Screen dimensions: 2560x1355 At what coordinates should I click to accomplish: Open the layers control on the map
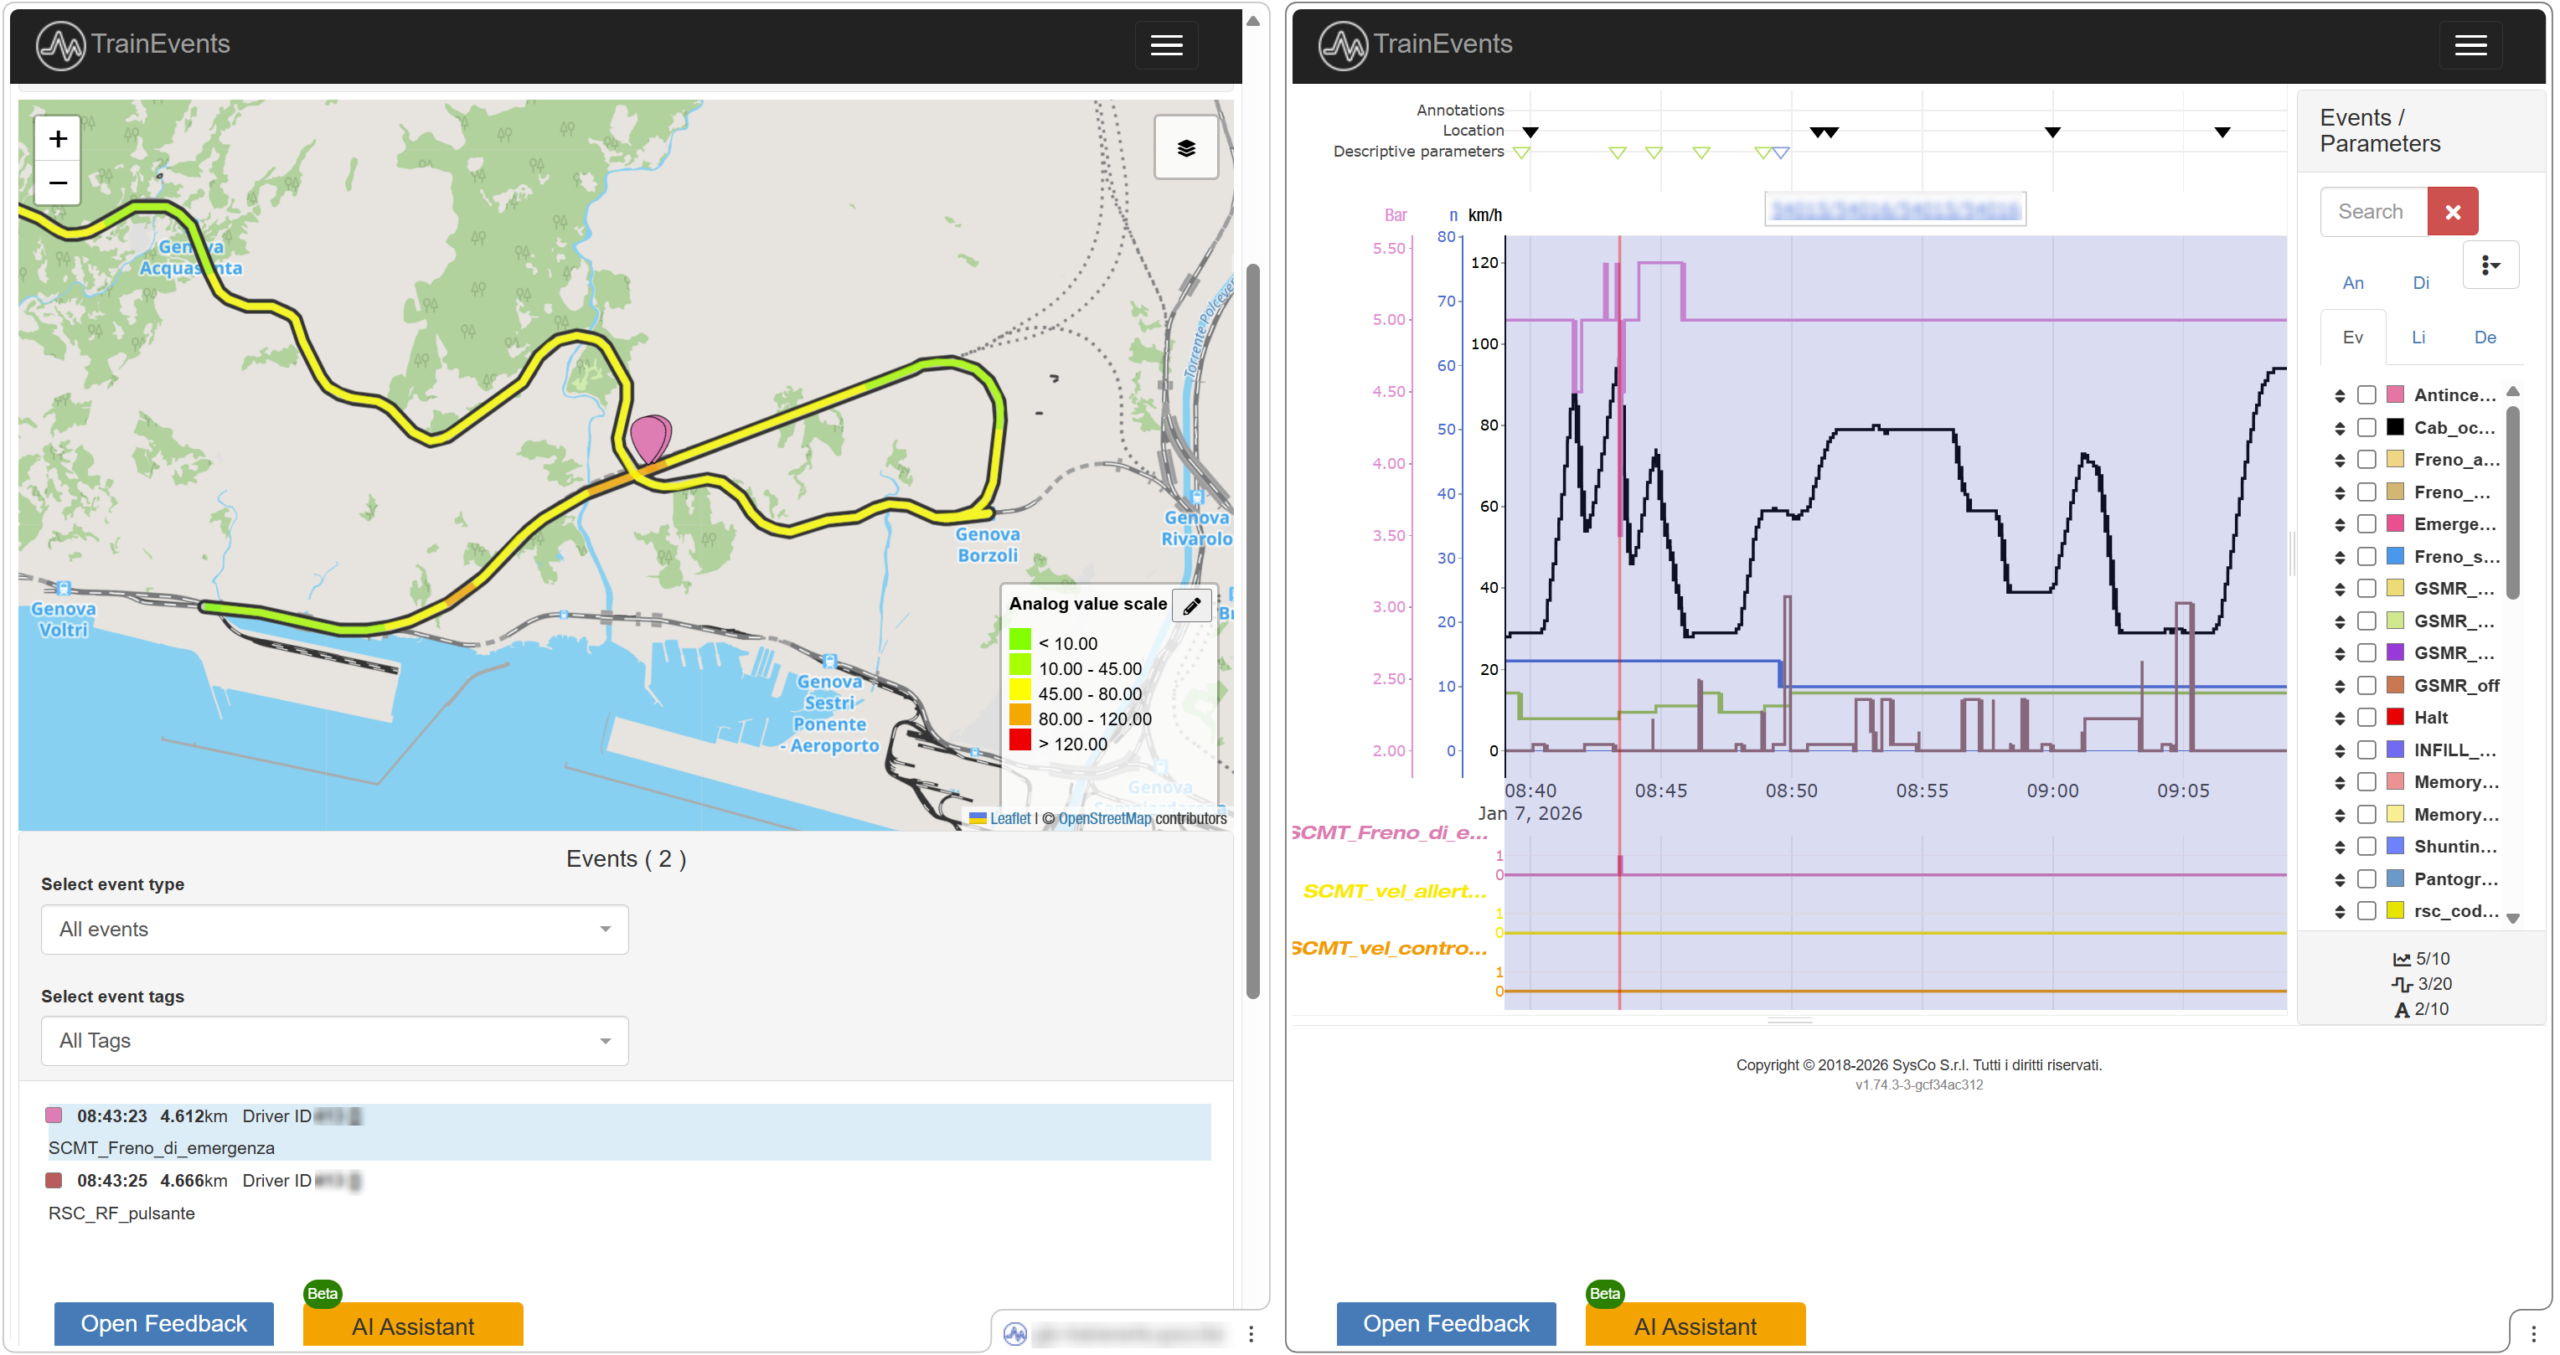click(1186, 146)
